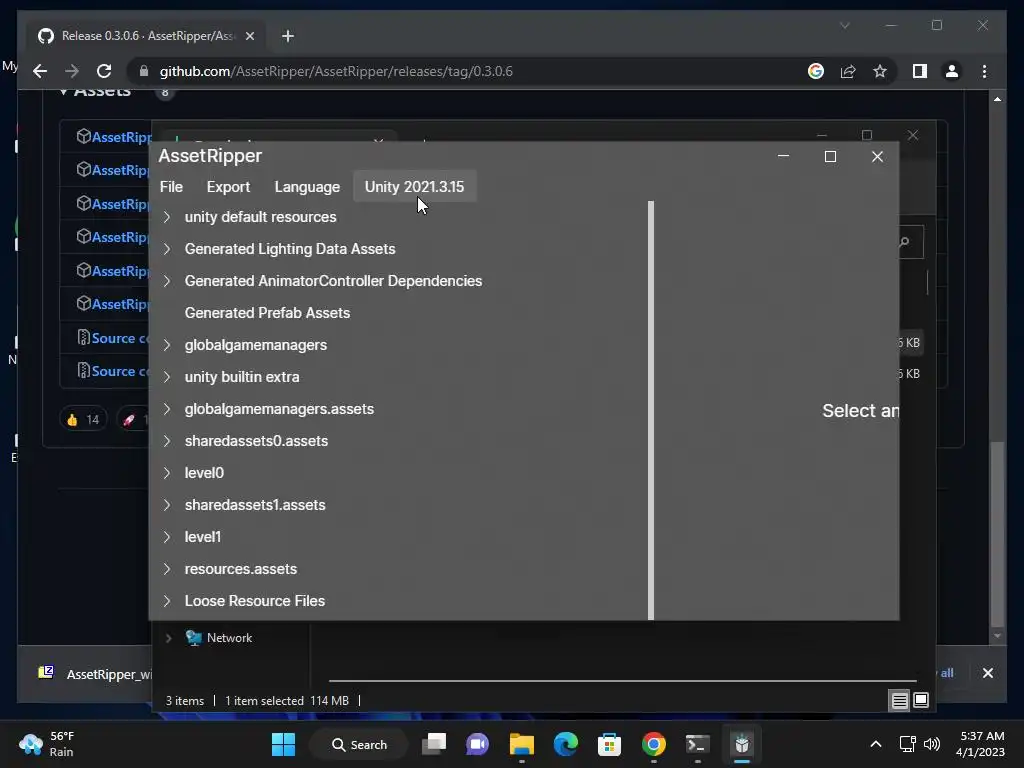Open the File menu in AssetRipper

click(x=171, y=187)
